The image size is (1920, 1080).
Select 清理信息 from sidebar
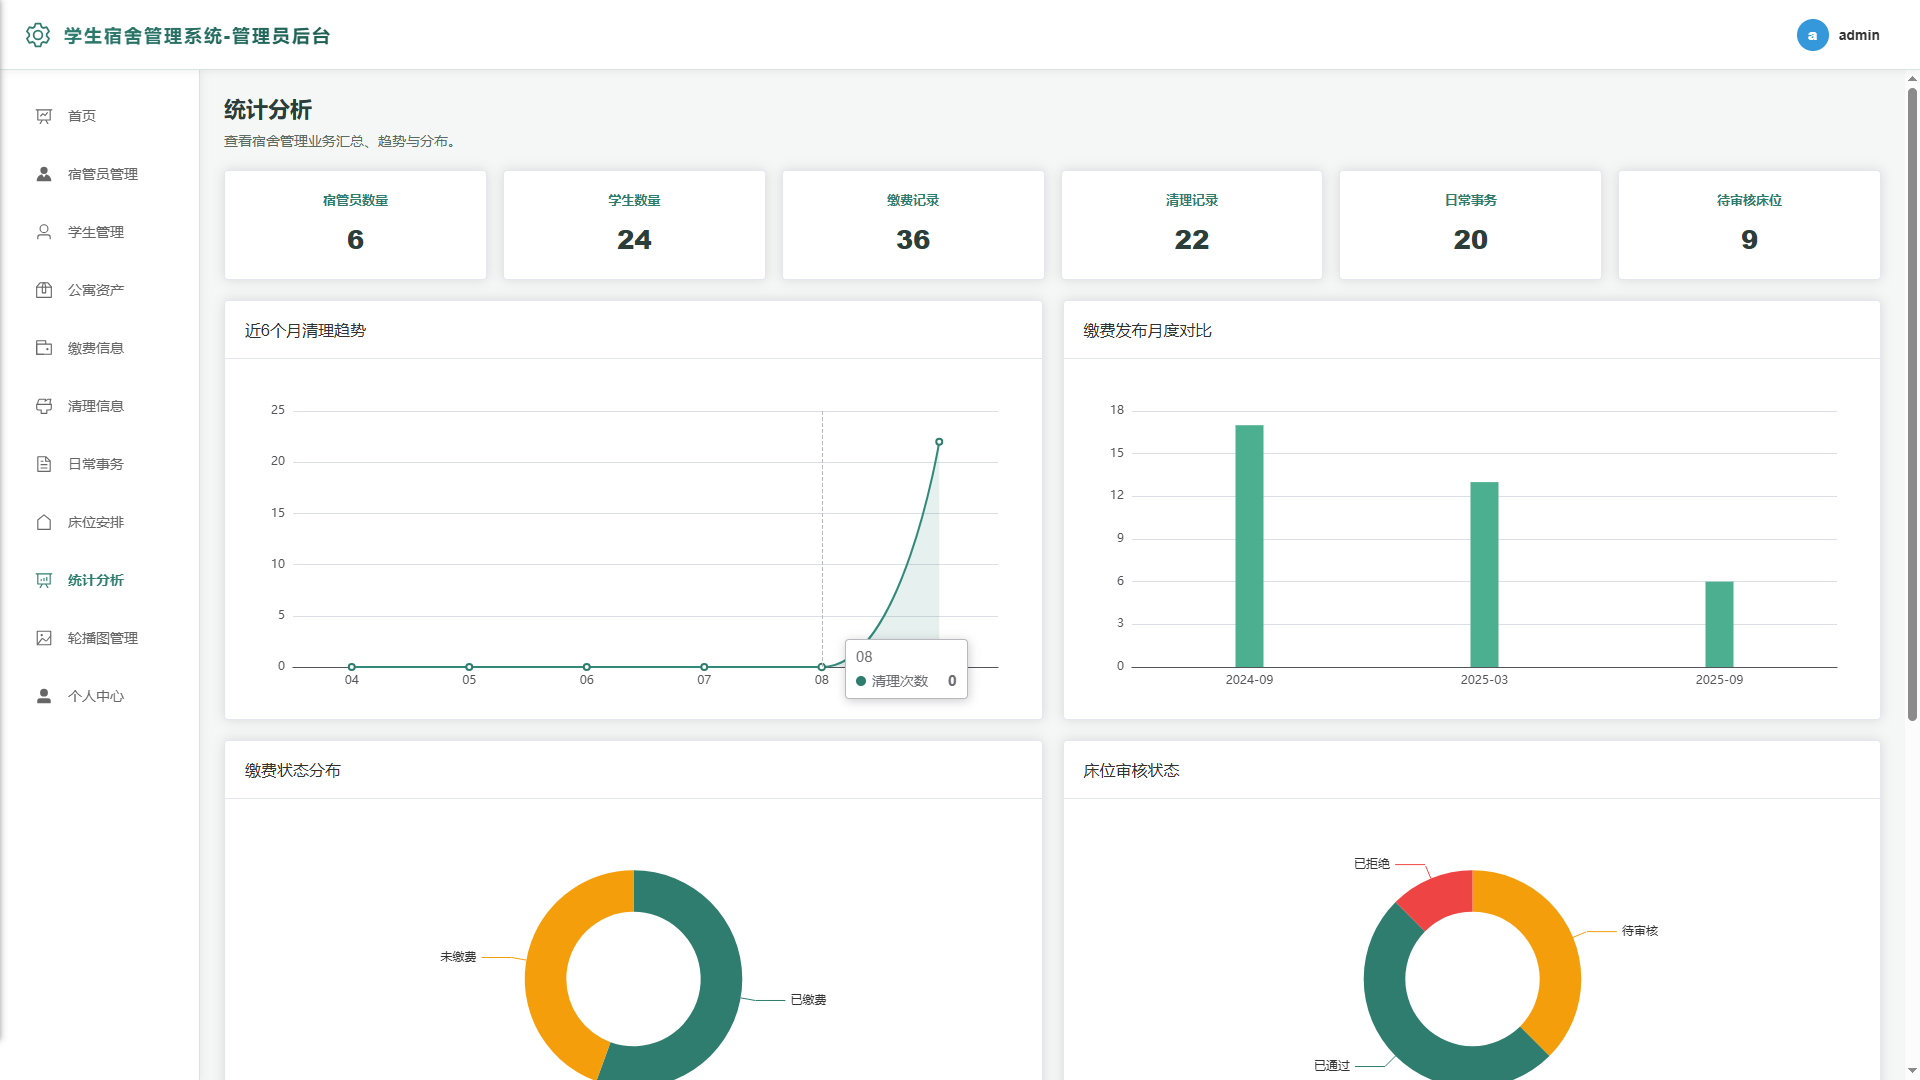(100, 406)
